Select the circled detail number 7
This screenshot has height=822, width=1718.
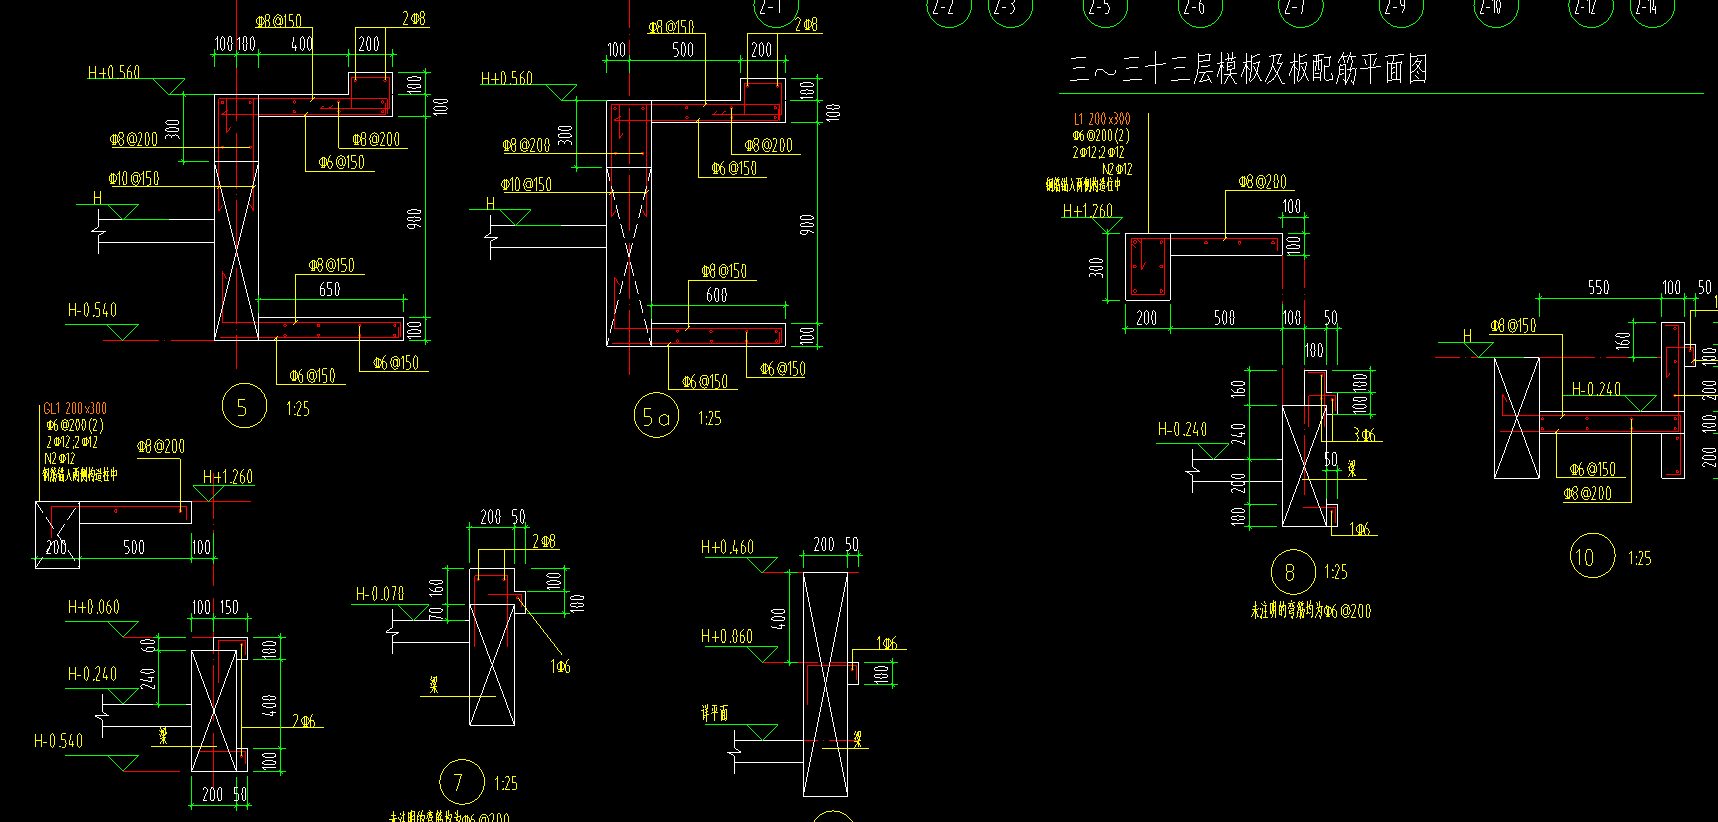[x=461, y=782]
